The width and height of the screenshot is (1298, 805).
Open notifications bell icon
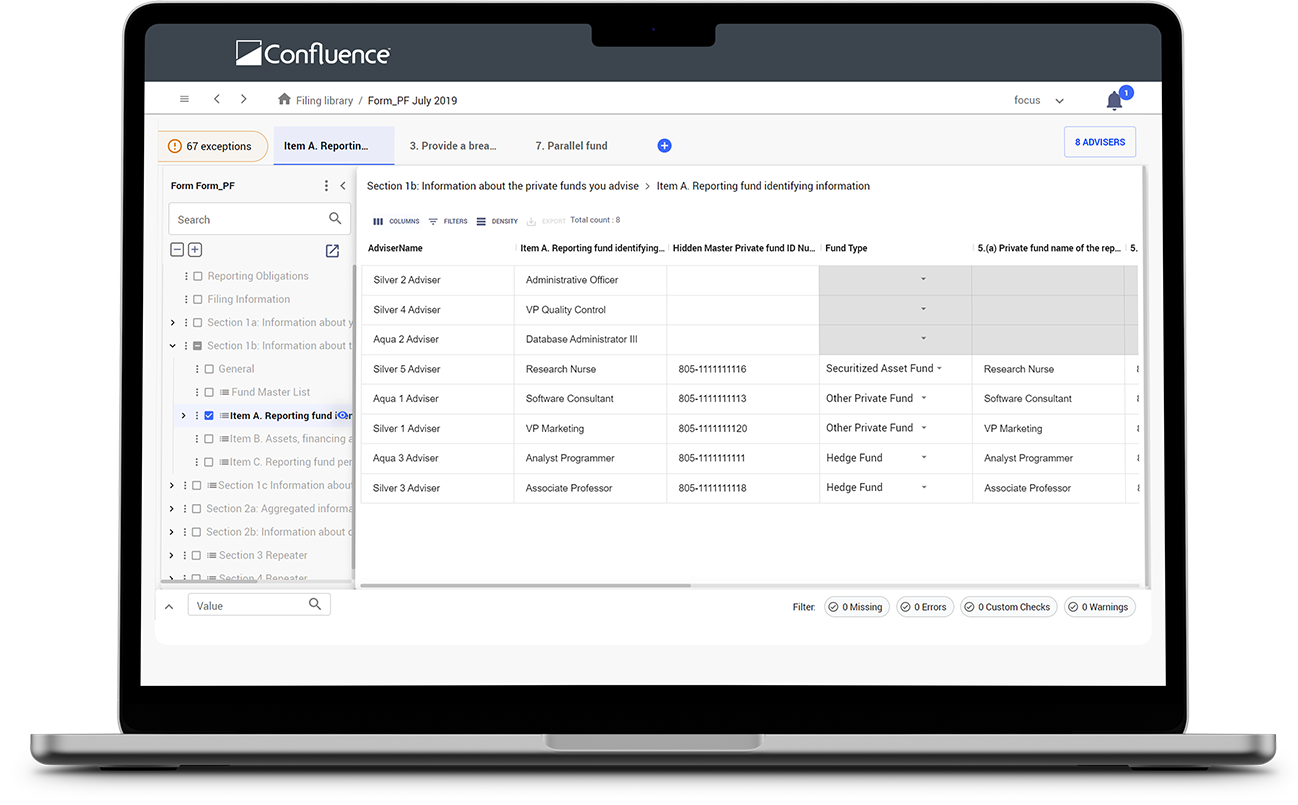pyautogui.click(x=1114, y=100)
